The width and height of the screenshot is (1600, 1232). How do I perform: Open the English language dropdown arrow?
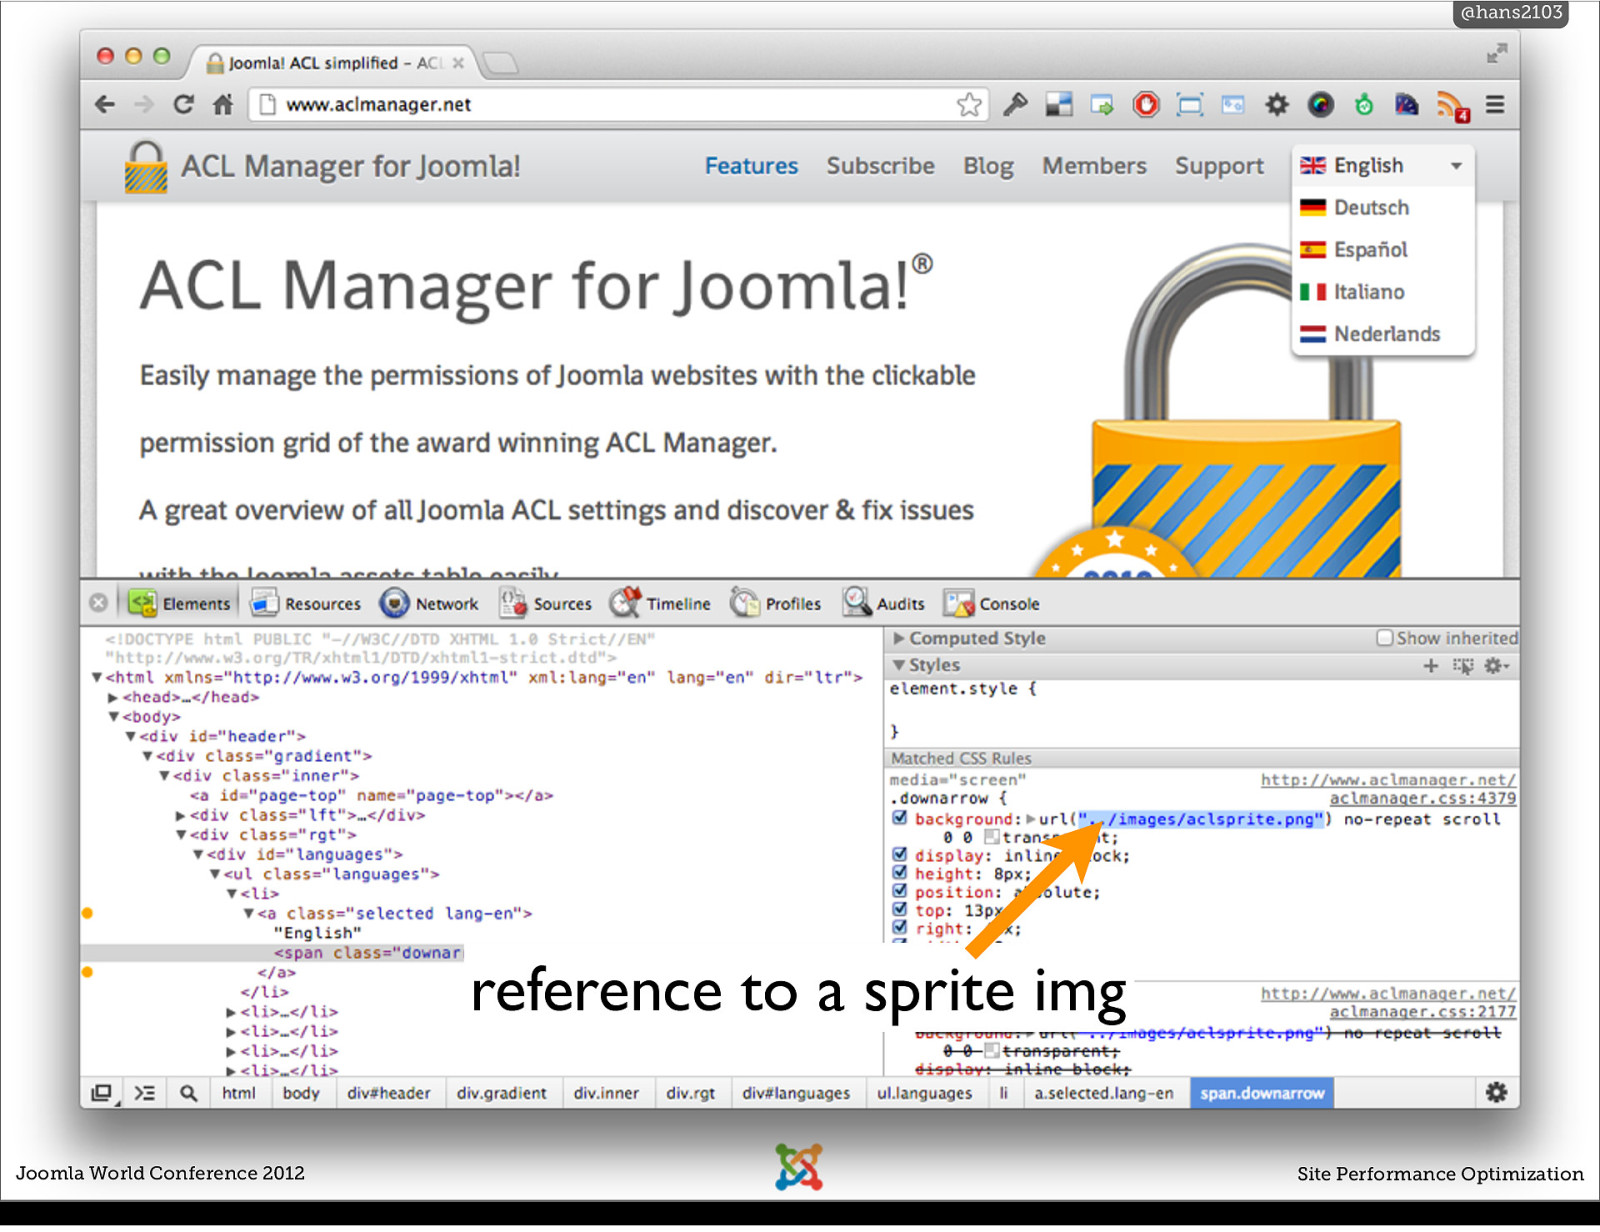coord(1456,166)
